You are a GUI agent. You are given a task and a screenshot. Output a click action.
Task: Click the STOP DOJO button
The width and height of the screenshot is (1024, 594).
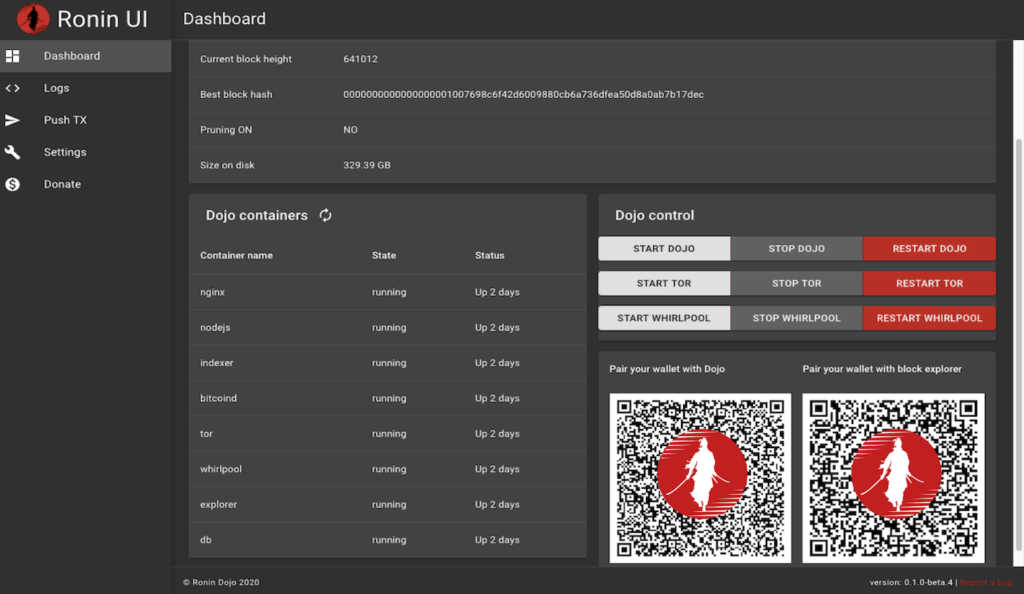pyautogui.click(x=797, y=249)
